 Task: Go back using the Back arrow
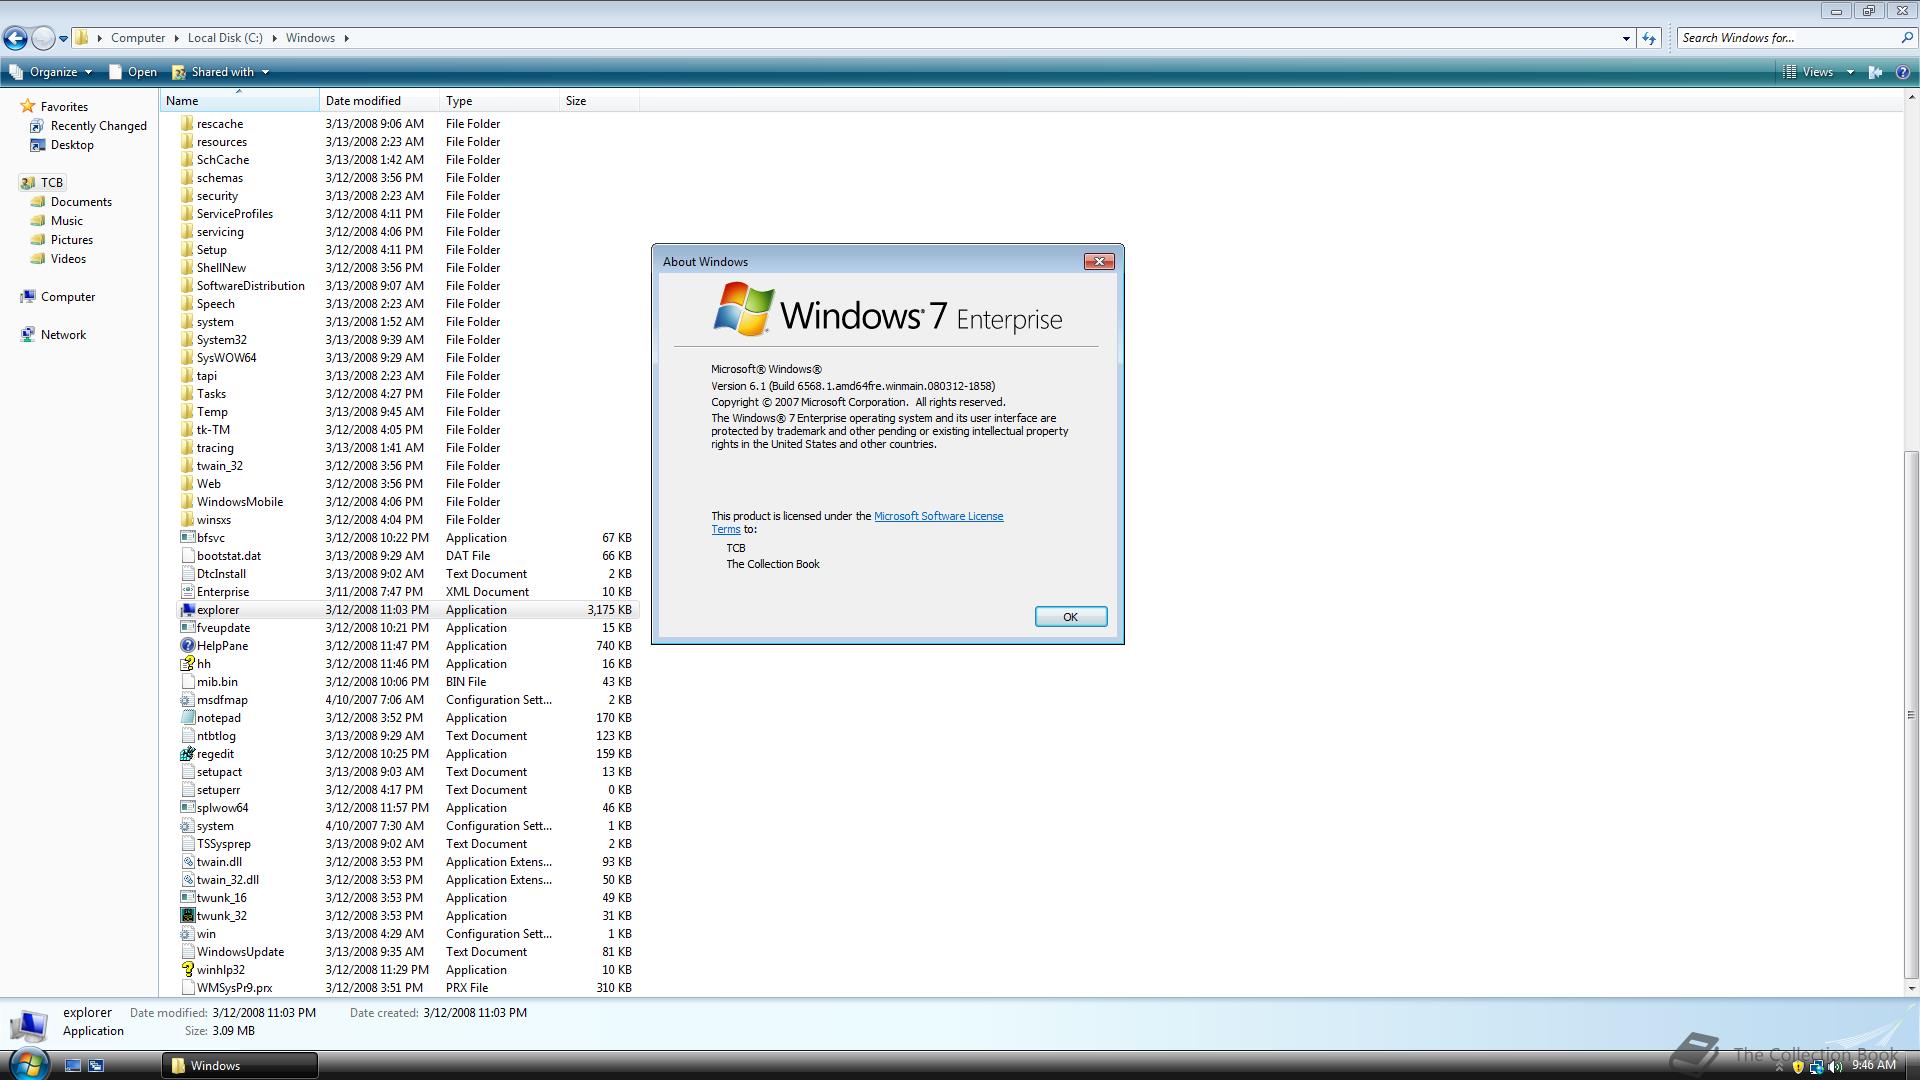[15, 38]
